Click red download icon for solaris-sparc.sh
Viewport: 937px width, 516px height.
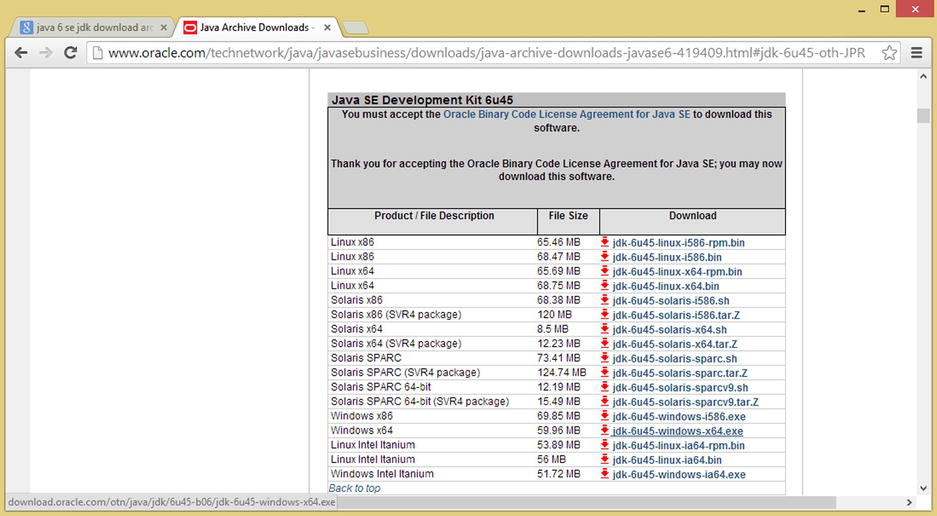(x=605, y=358)
